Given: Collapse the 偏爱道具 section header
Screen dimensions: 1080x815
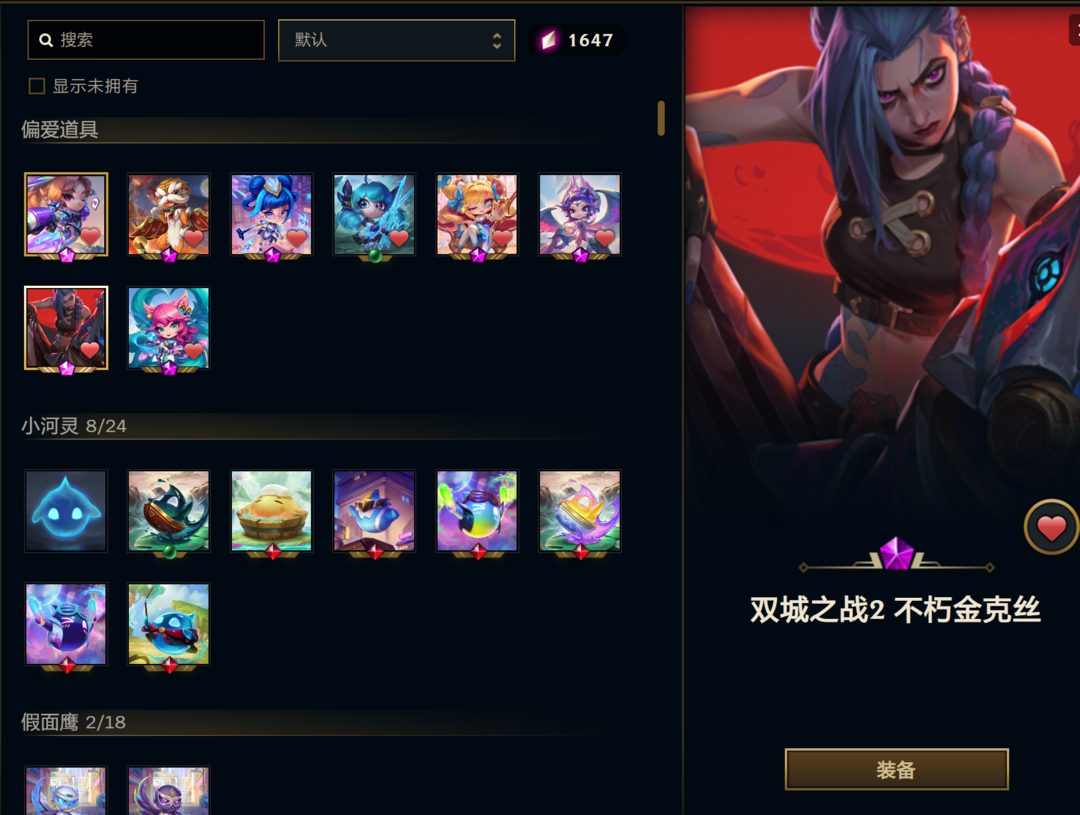Looking at the screenshot, I should [x=321, y=130].
